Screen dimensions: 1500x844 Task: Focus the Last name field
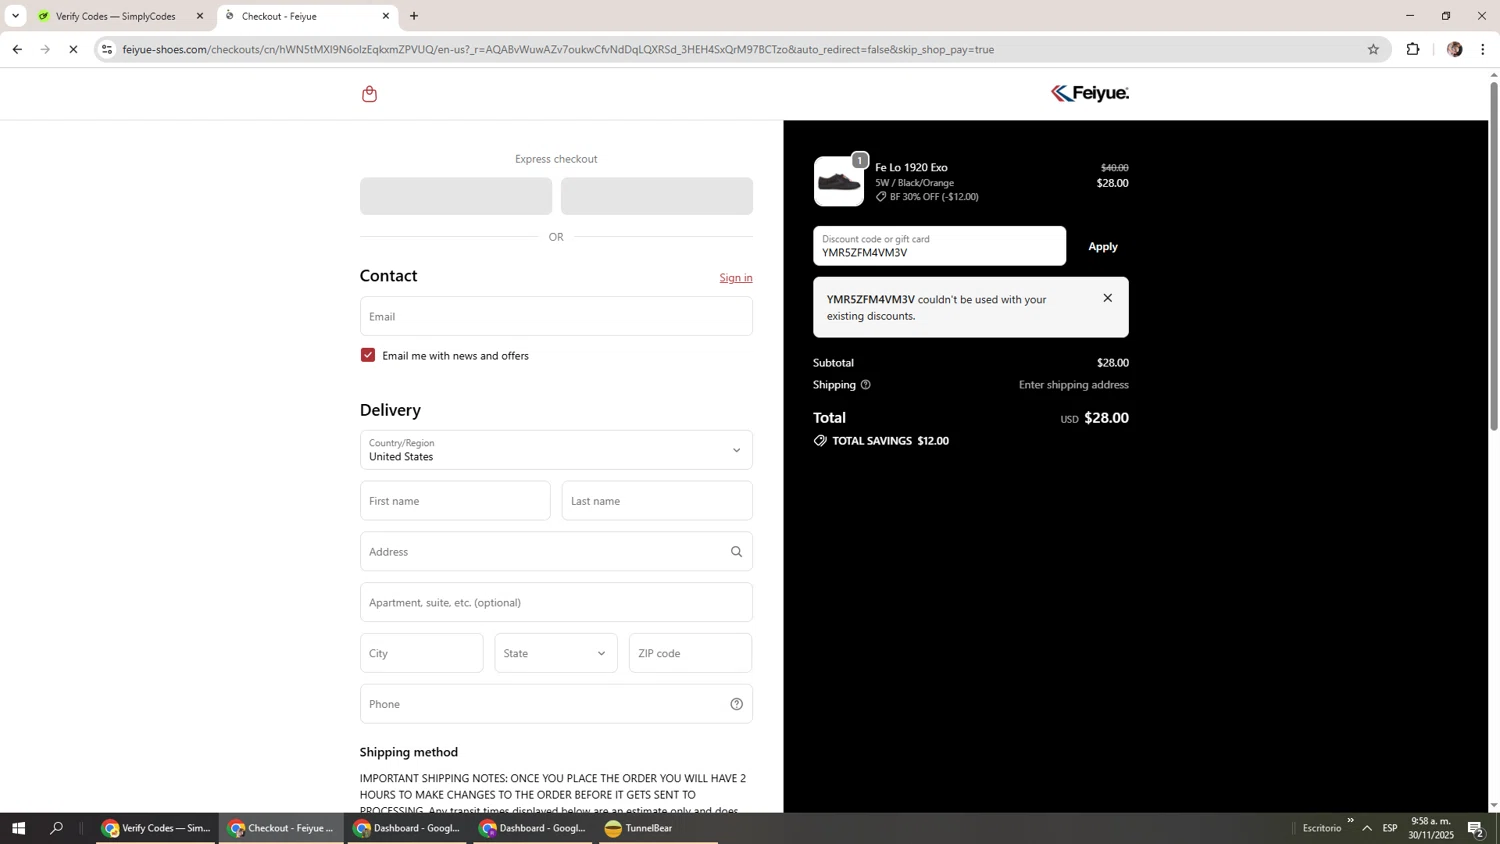coord(657,501)
